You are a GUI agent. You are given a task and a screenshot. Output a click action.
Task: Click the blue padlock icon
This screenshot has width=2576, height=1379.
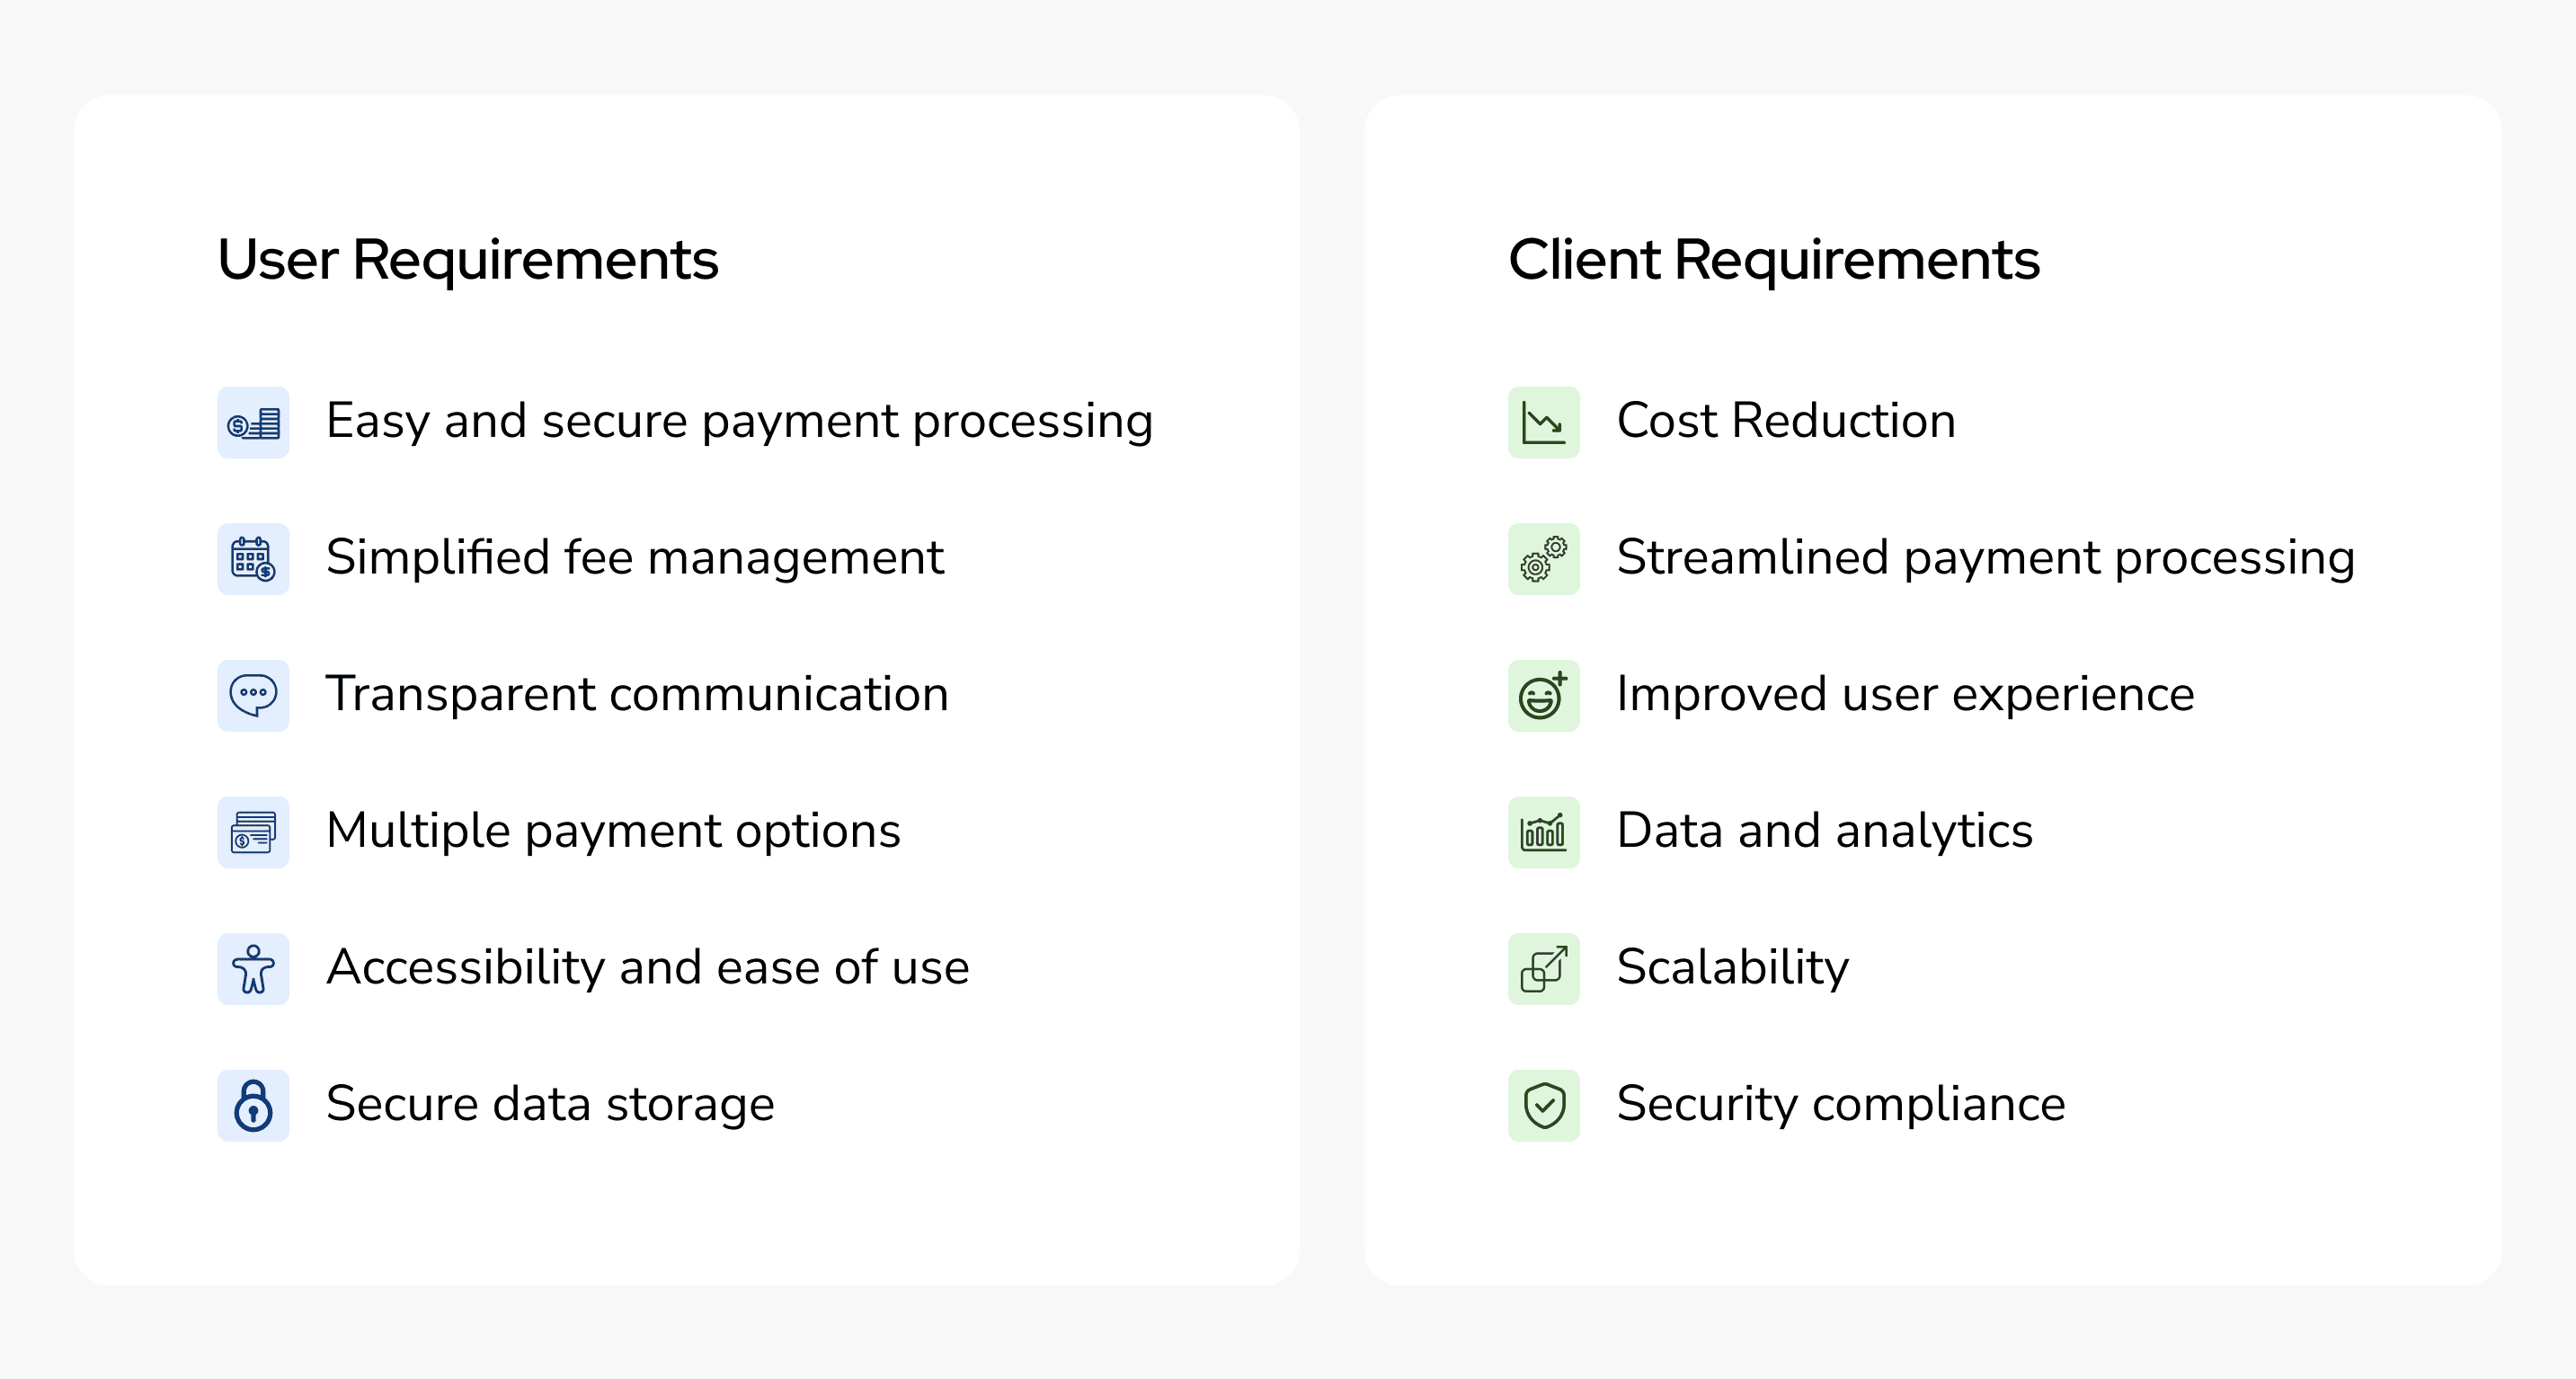click(x=253, y=1106)
